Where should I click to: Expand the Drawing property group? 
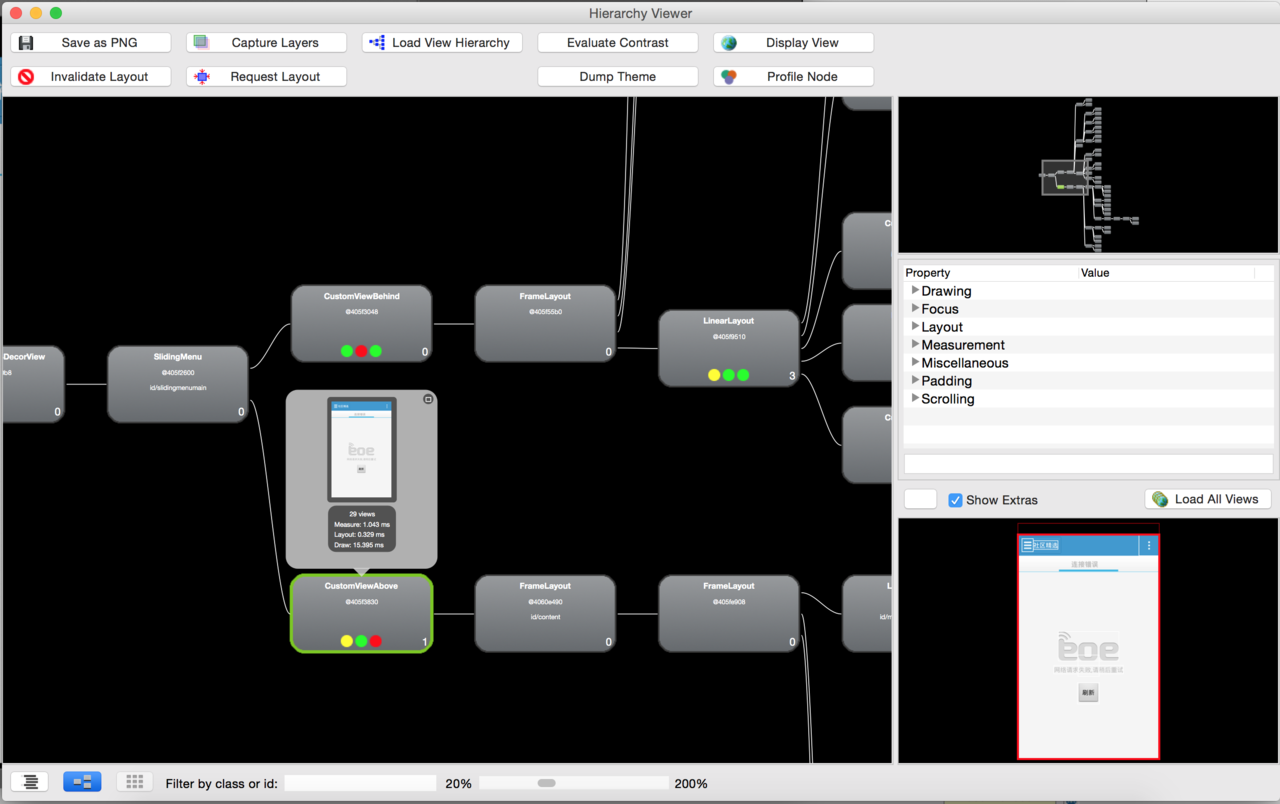click(x=915, y=291)
